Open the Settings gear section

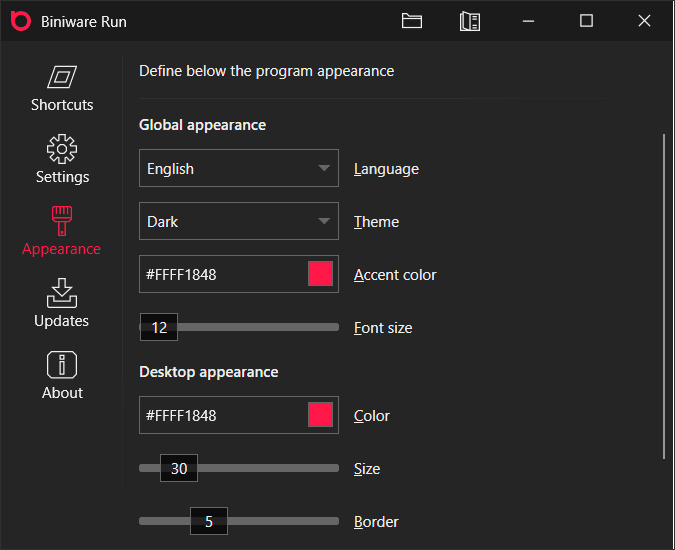[62, 150]
